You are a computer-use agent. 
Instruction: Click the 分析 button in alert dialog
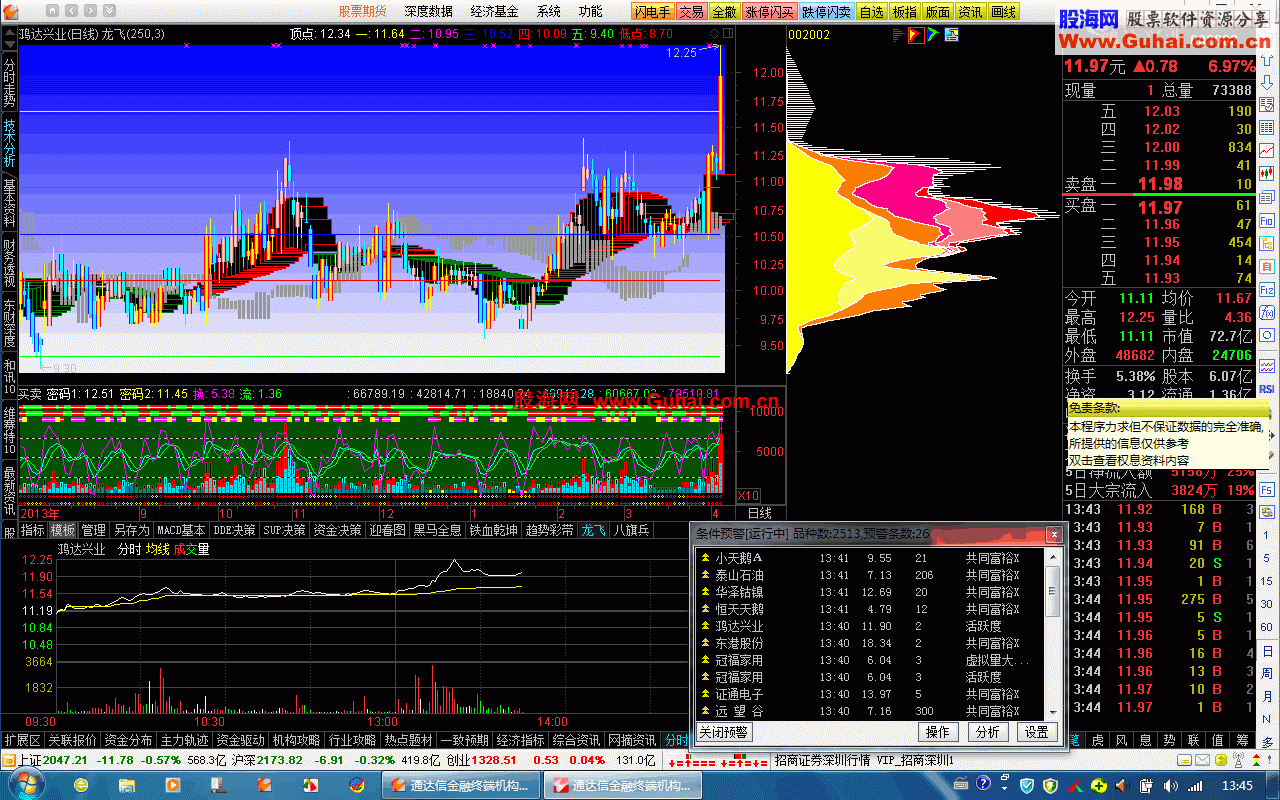(988, 732)
